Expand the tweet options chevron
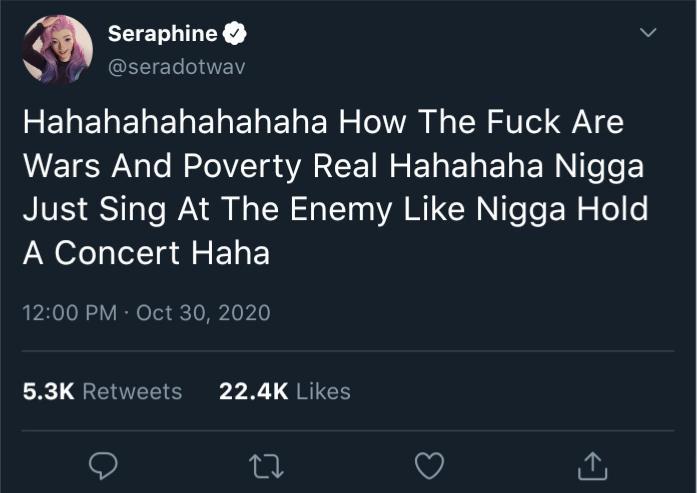The width and height of the screenshot is (697, 493). click(x=648, y=34)
